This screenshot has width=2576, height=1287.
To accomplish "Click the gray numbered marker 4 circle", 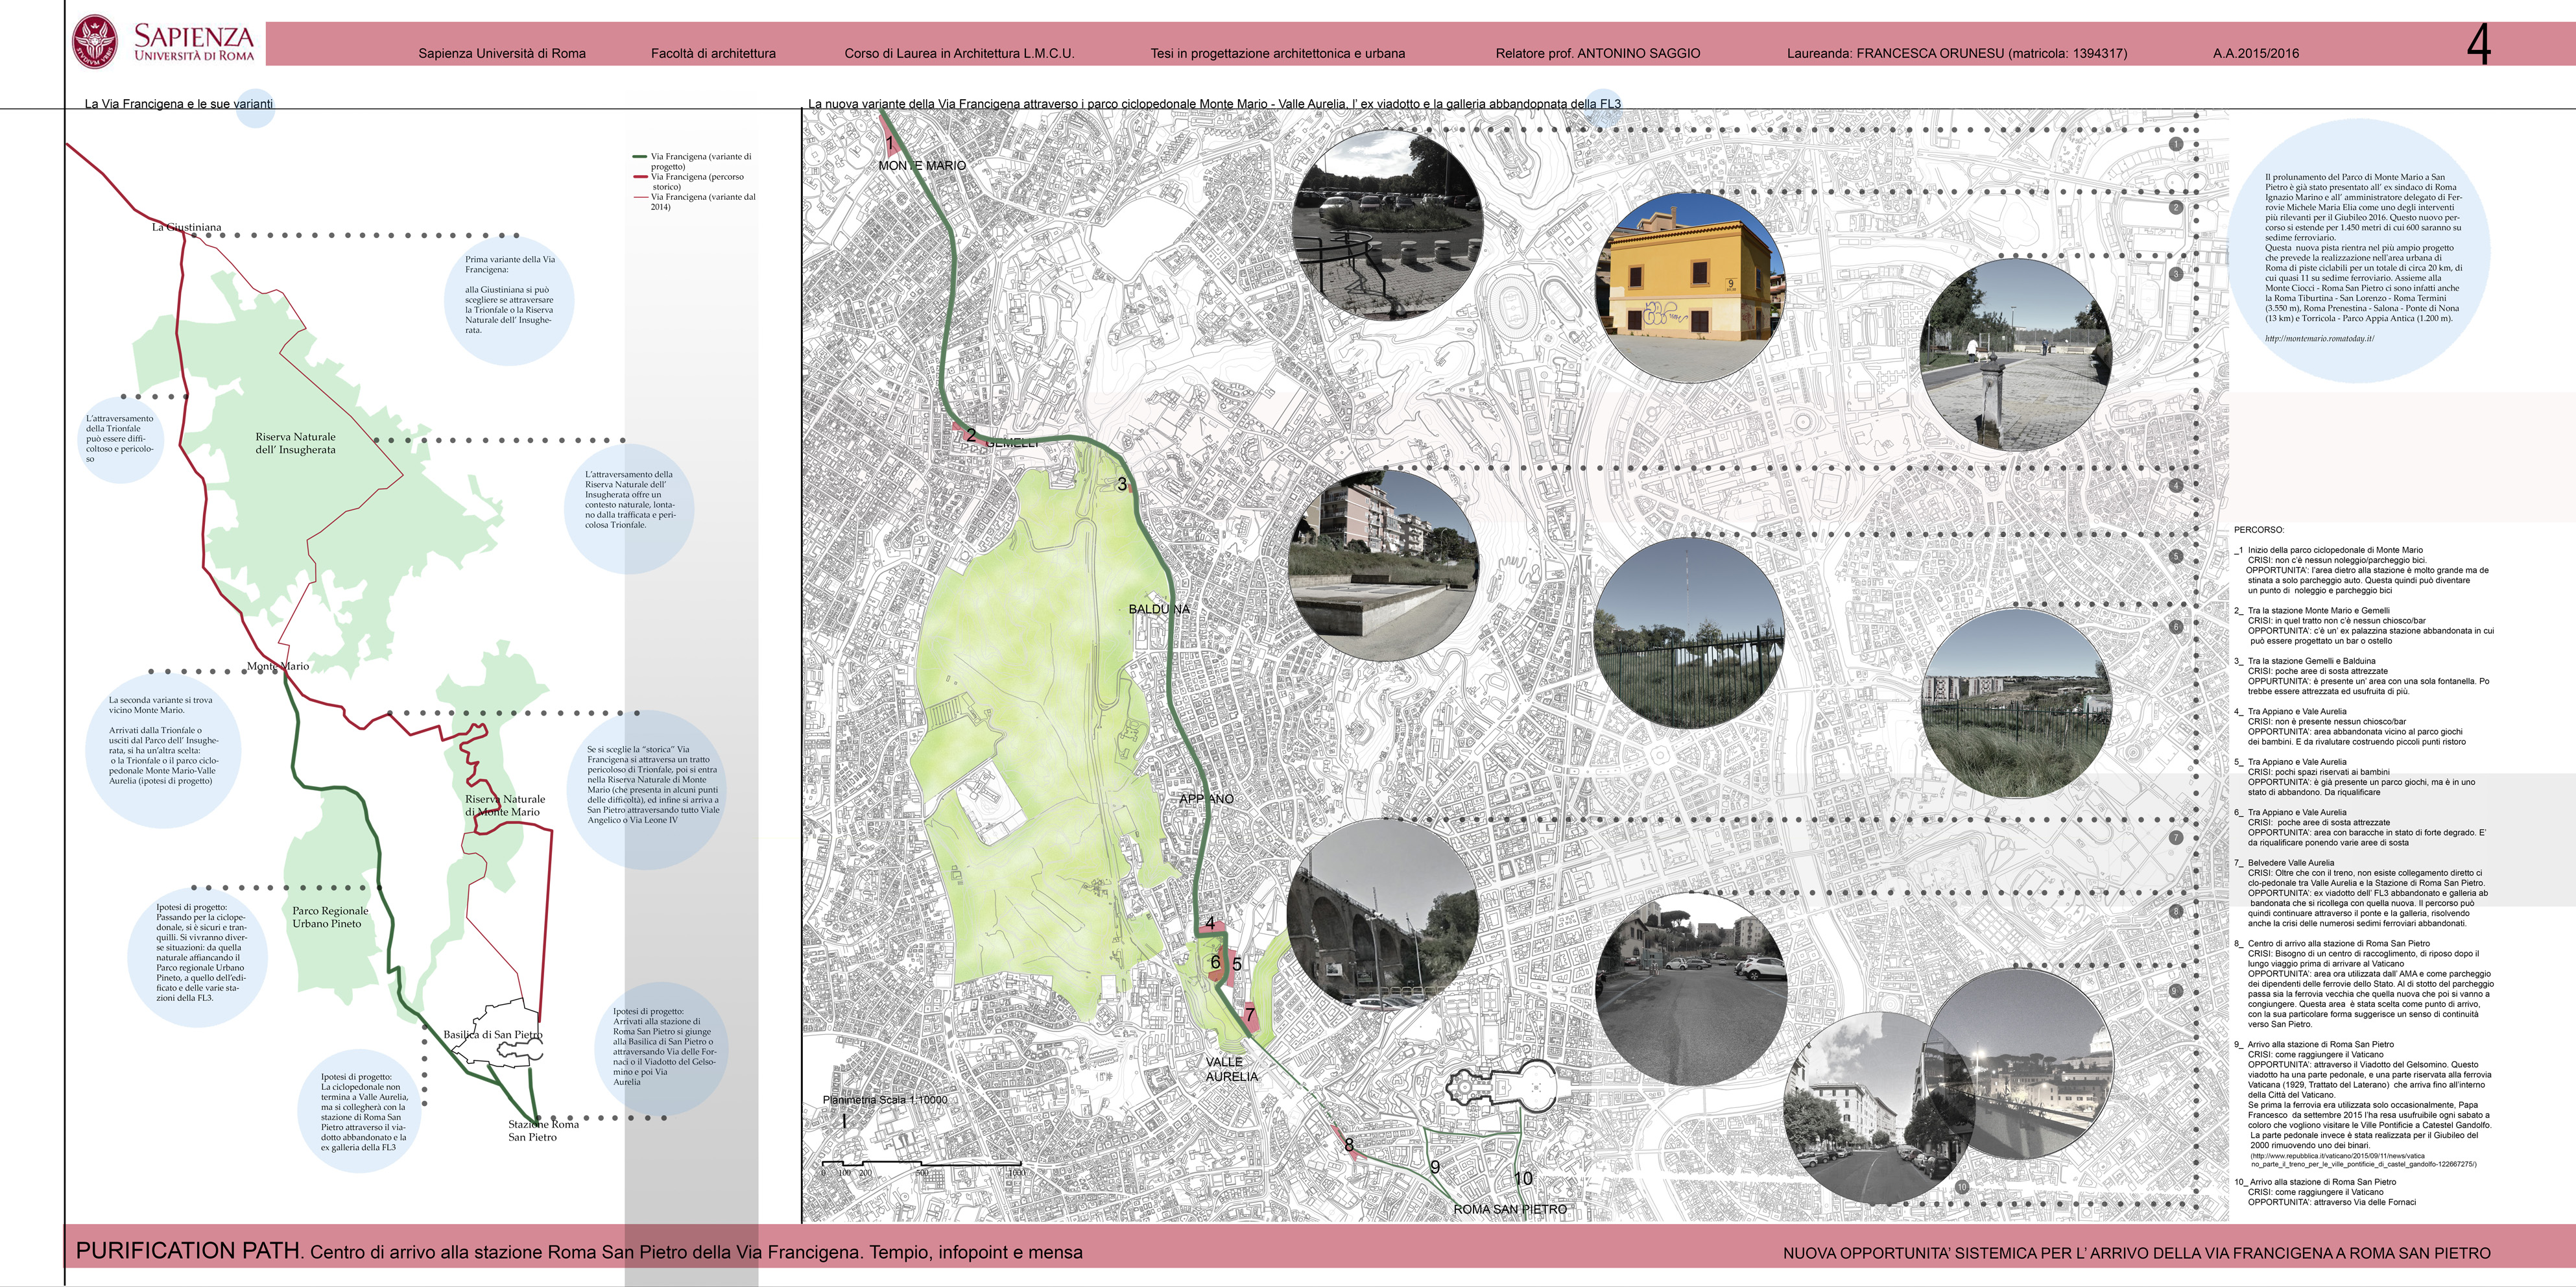I will click(2175, 486).
